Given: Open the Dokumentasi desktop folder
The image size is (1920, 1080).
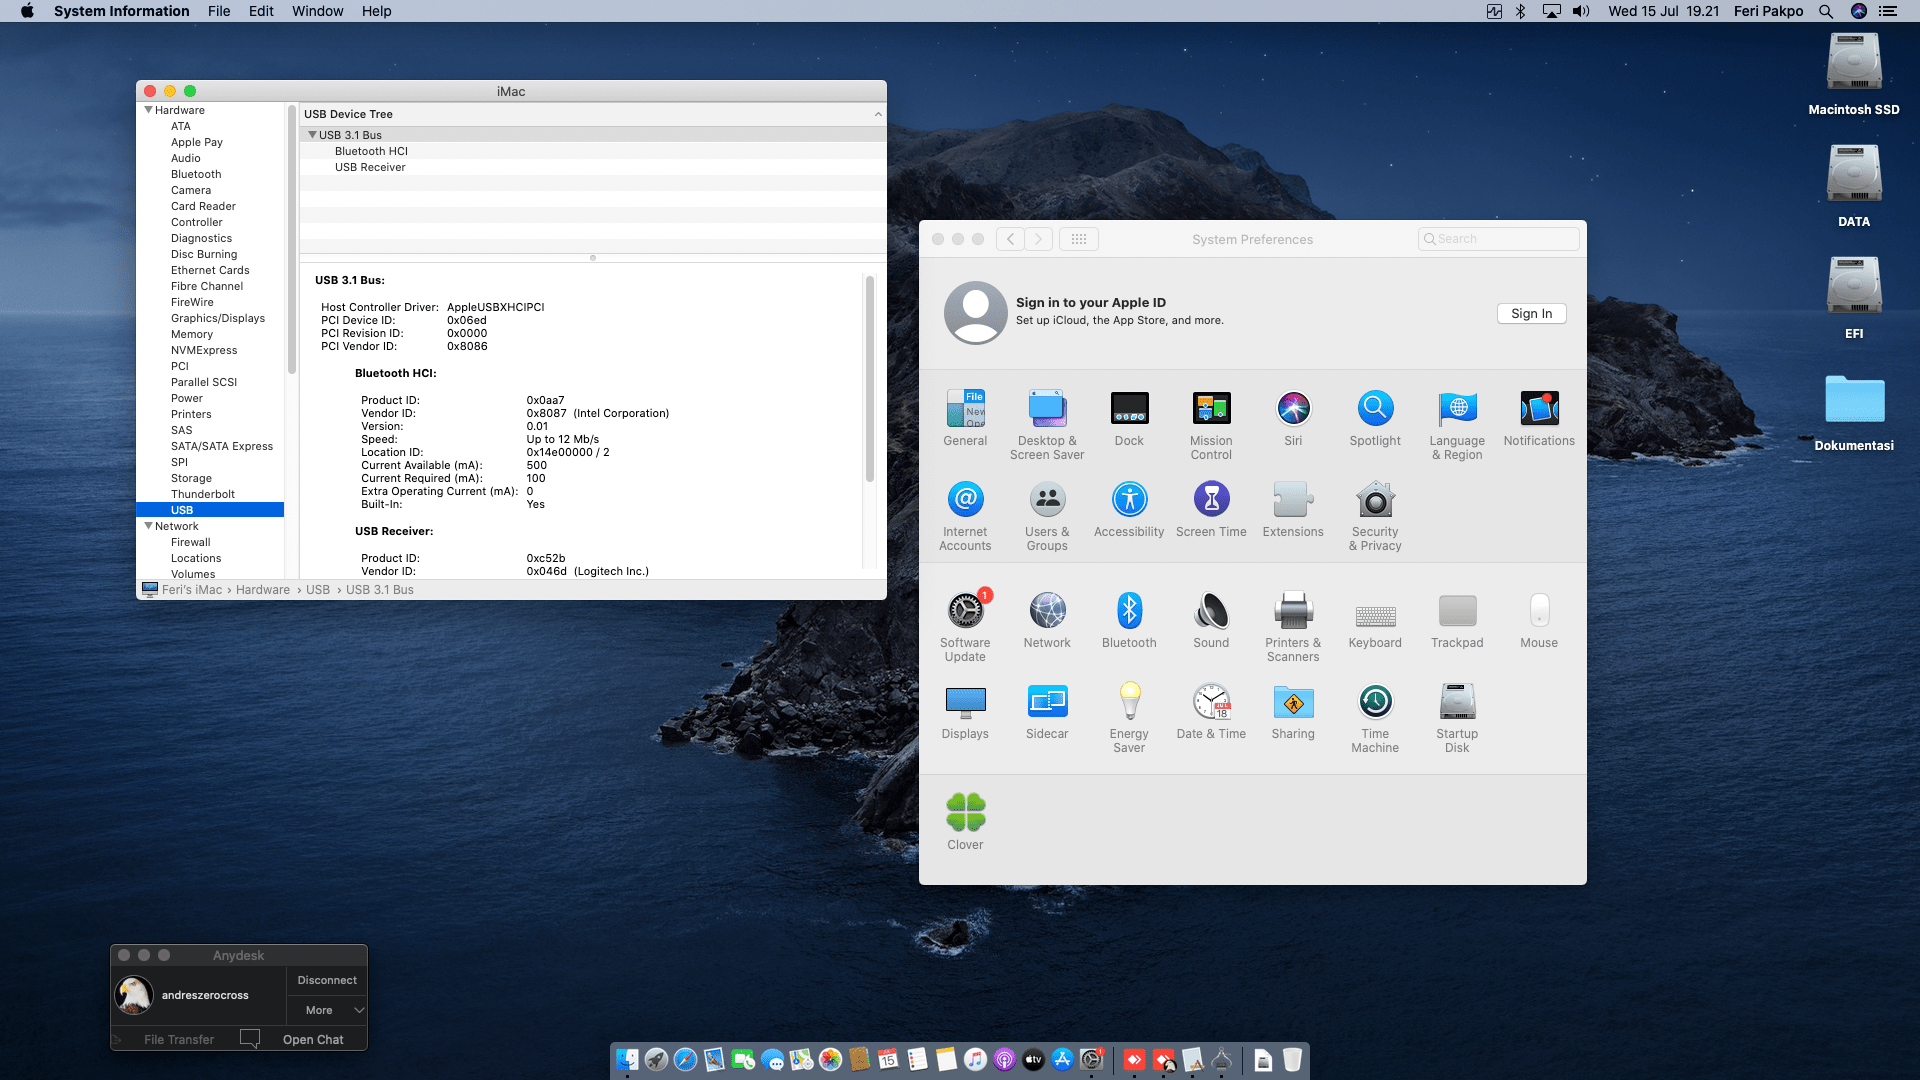Looking at the screenshot, I should (1854, 413).
